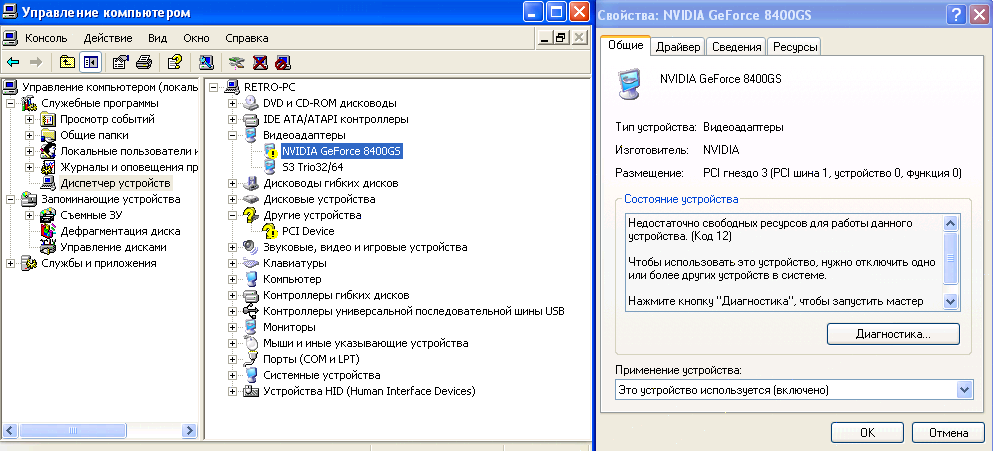Click OK in the properties dialog
This screenshot has height=451, width=993.
[867, 433]
